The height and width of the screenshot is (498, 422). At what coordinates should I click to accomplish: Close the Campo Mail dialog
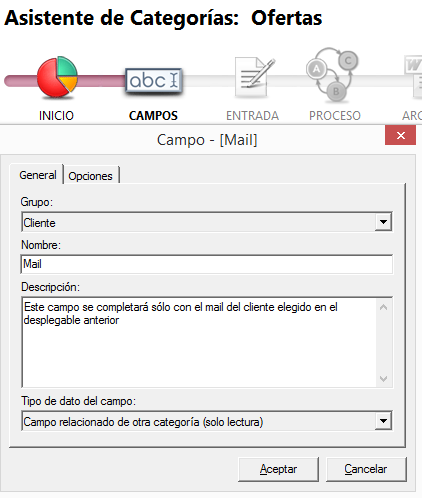[x=400, y=135]
